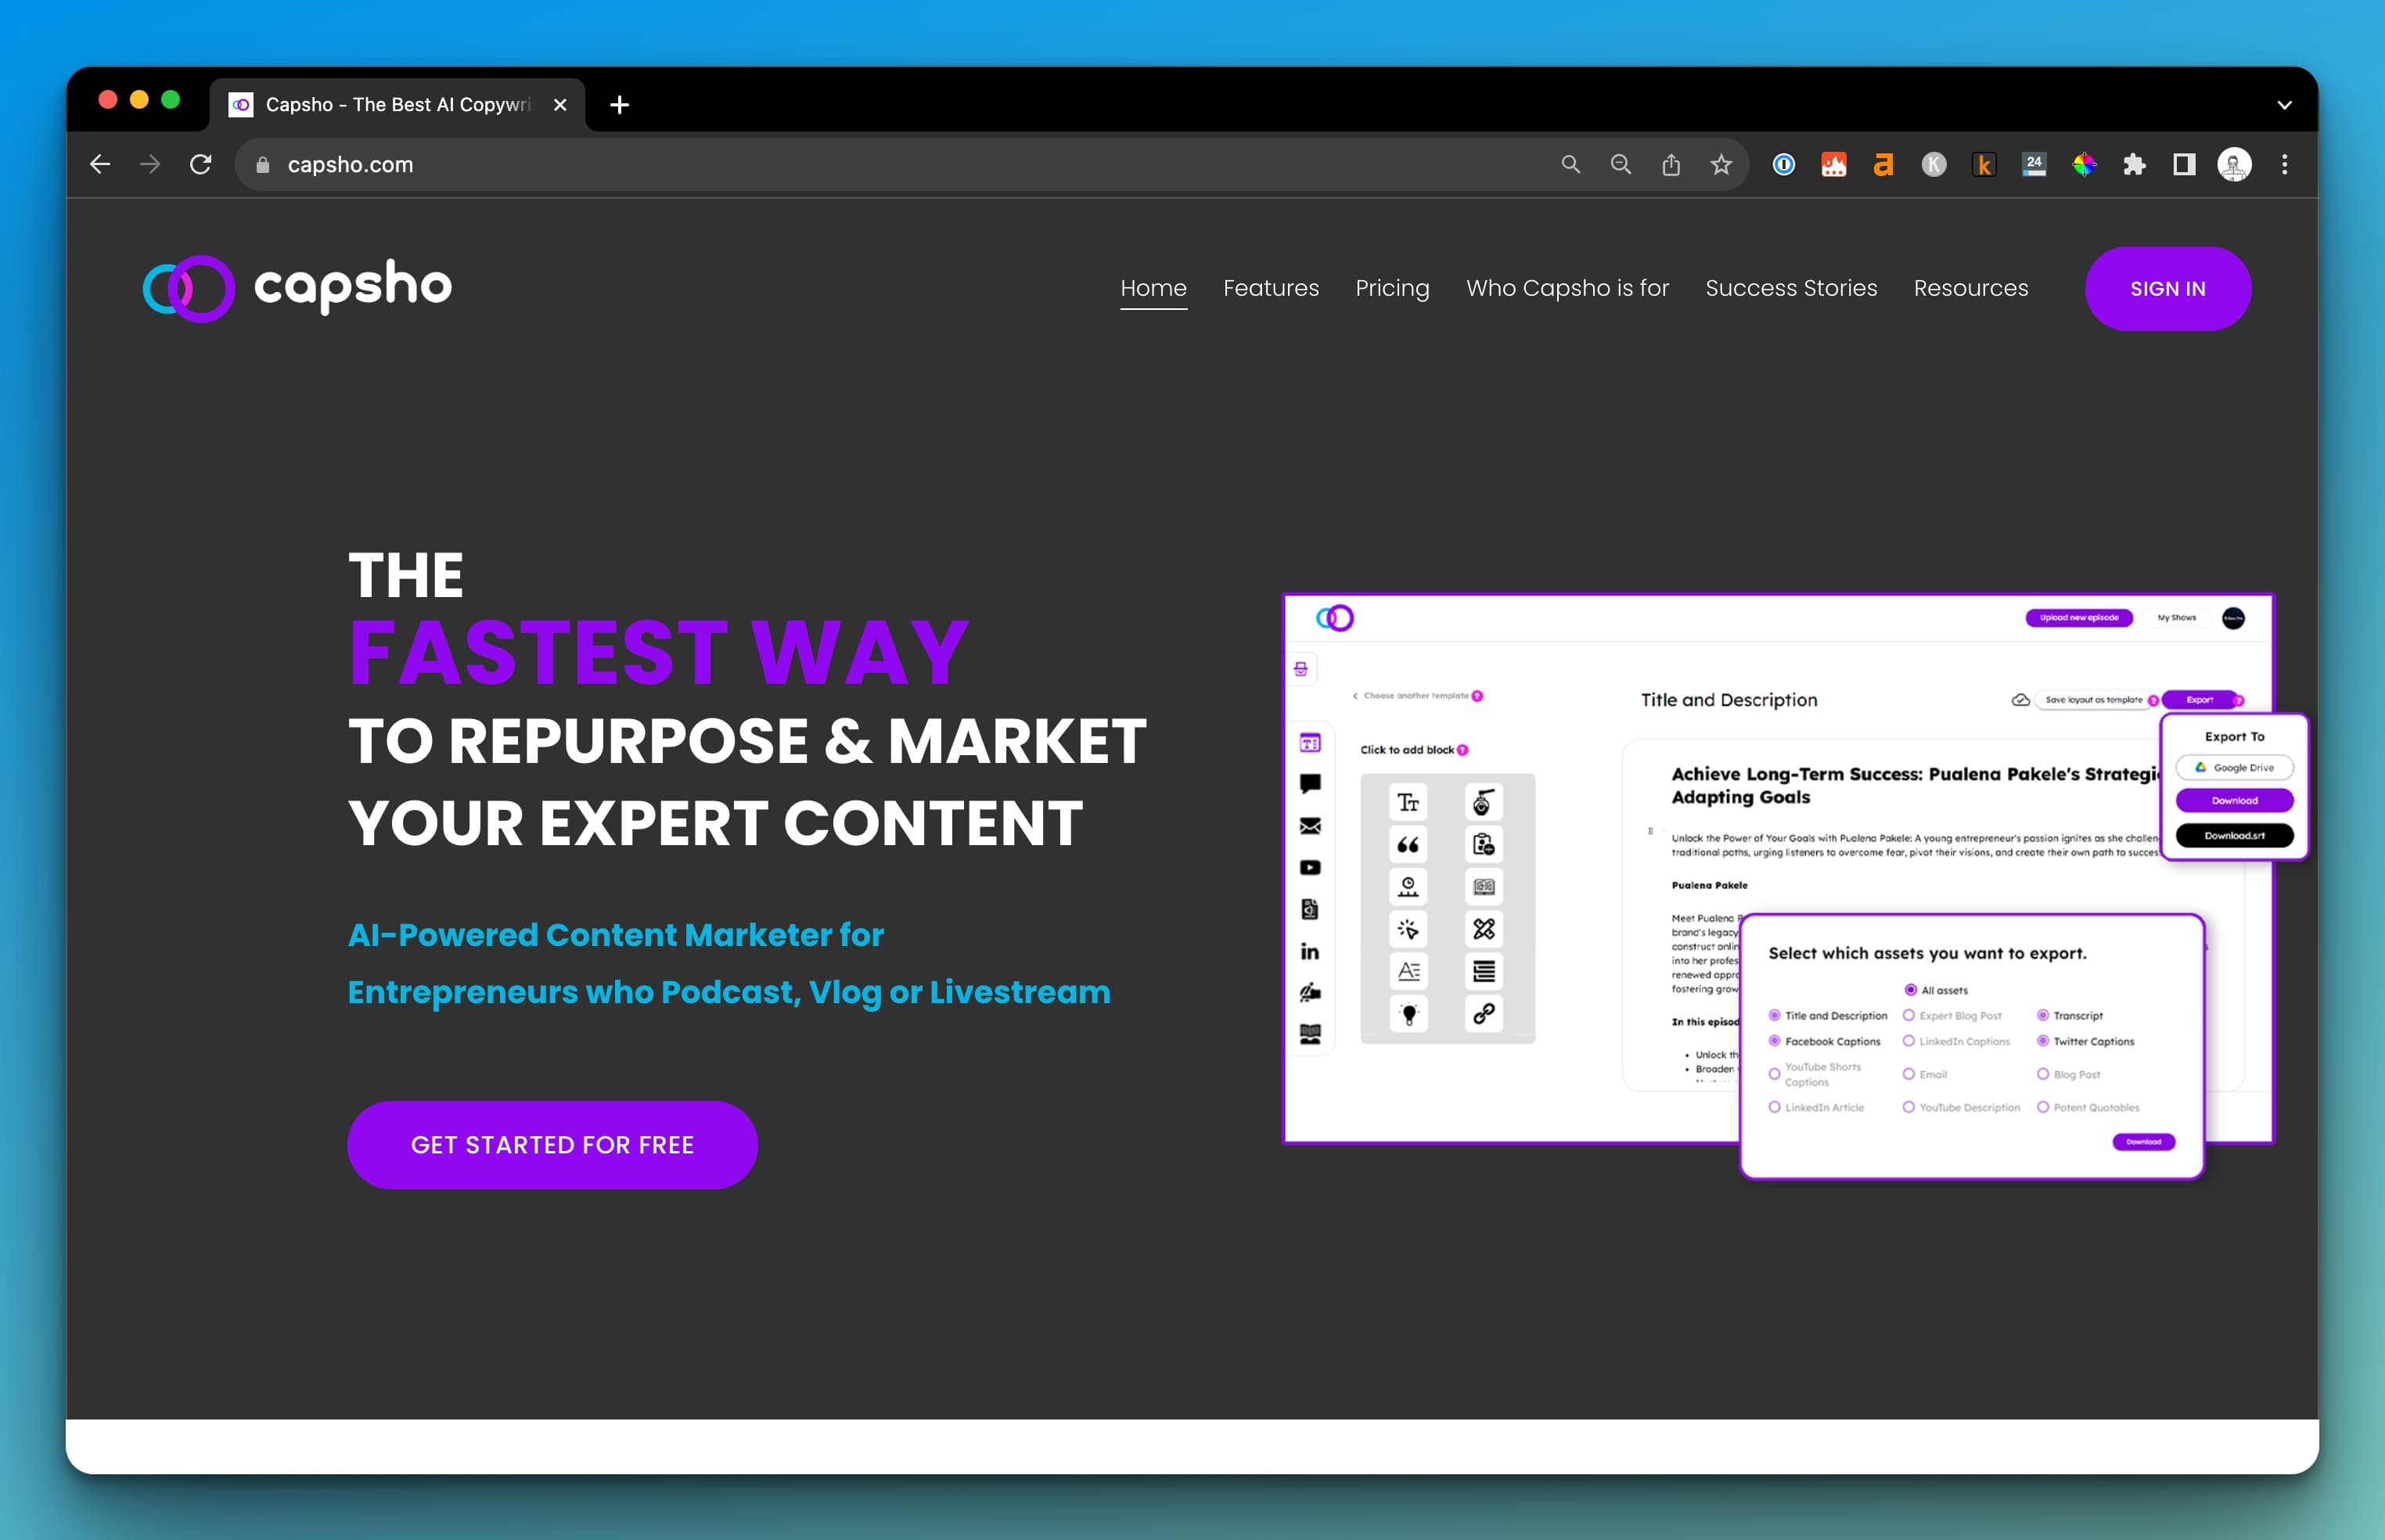Image resolution: width=2385 pixels, height=1540 pixels.
Task: Click 'Choose another template' back chevron
Action: 1355,696
